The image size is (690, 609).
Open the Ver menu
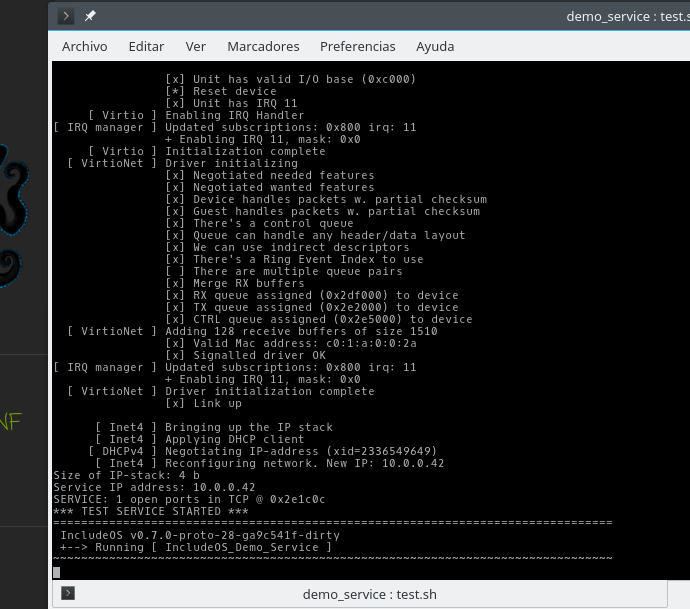(196, 46)
